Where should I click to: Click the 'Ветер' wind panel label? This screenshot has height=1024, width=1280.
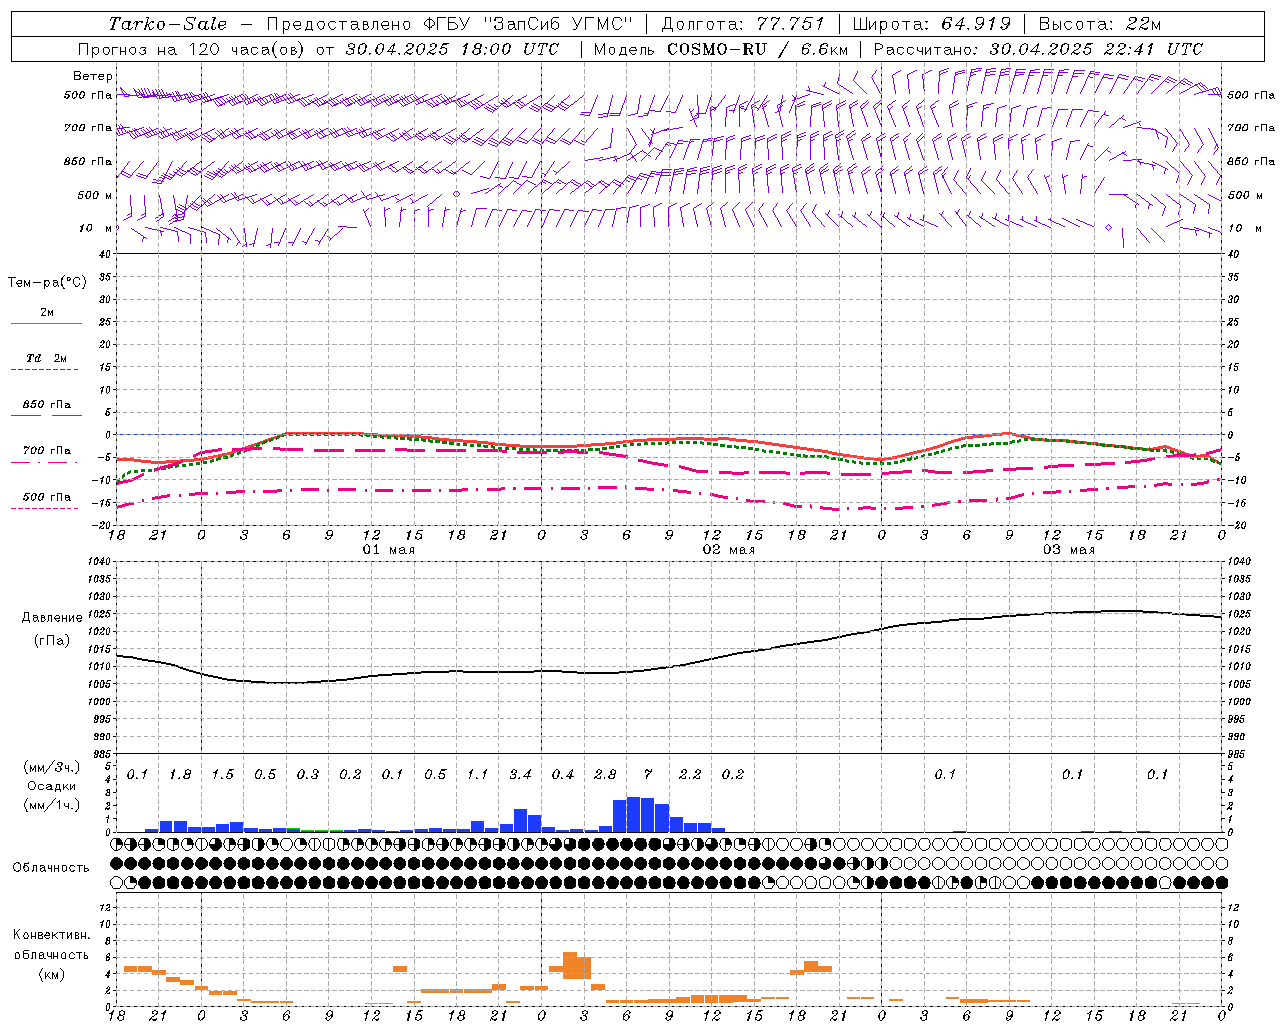[x=93, y=76]
